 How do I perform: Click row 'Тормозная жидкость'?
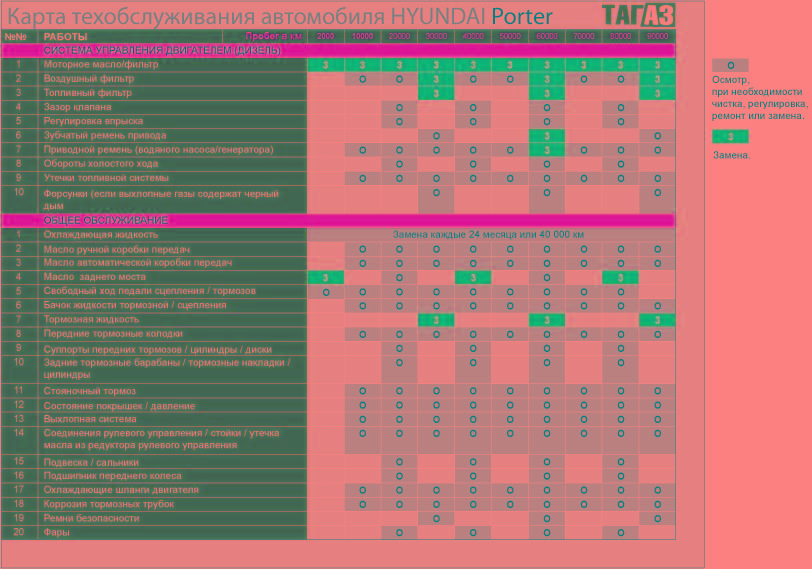(339, 319)
